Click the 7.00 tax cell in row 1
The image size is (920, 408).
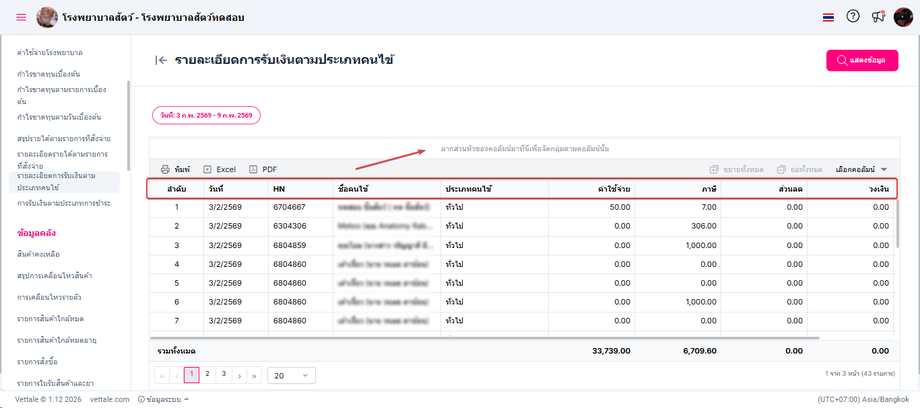pos(678,207)
